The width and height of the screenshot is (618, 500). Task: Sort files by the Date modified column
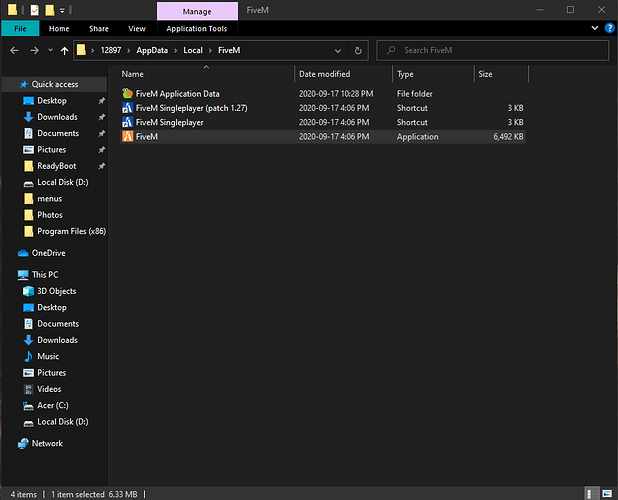pyautogui.click(x=324, y=74)
